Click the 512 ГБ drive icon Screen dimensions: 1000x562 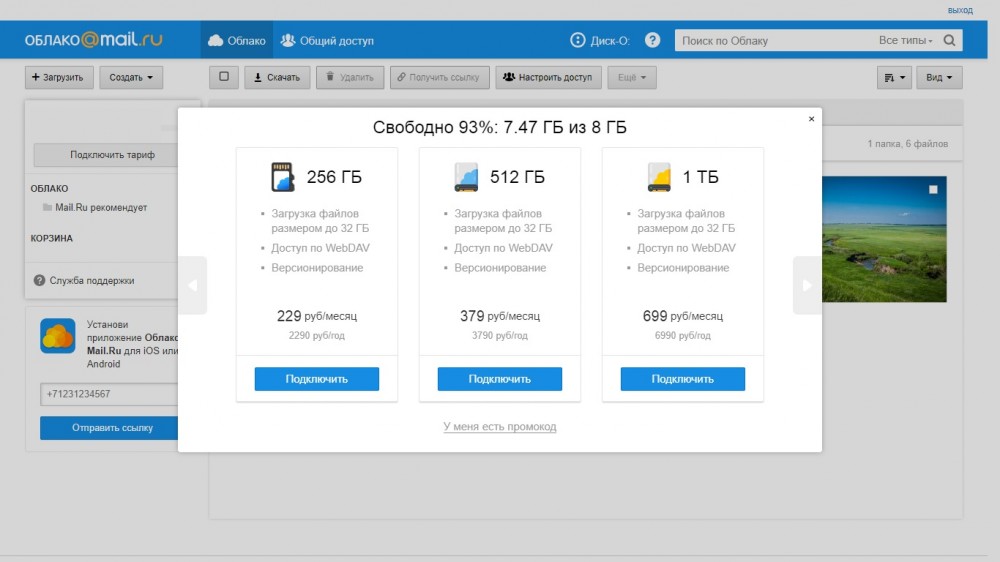tap(466, 177)
